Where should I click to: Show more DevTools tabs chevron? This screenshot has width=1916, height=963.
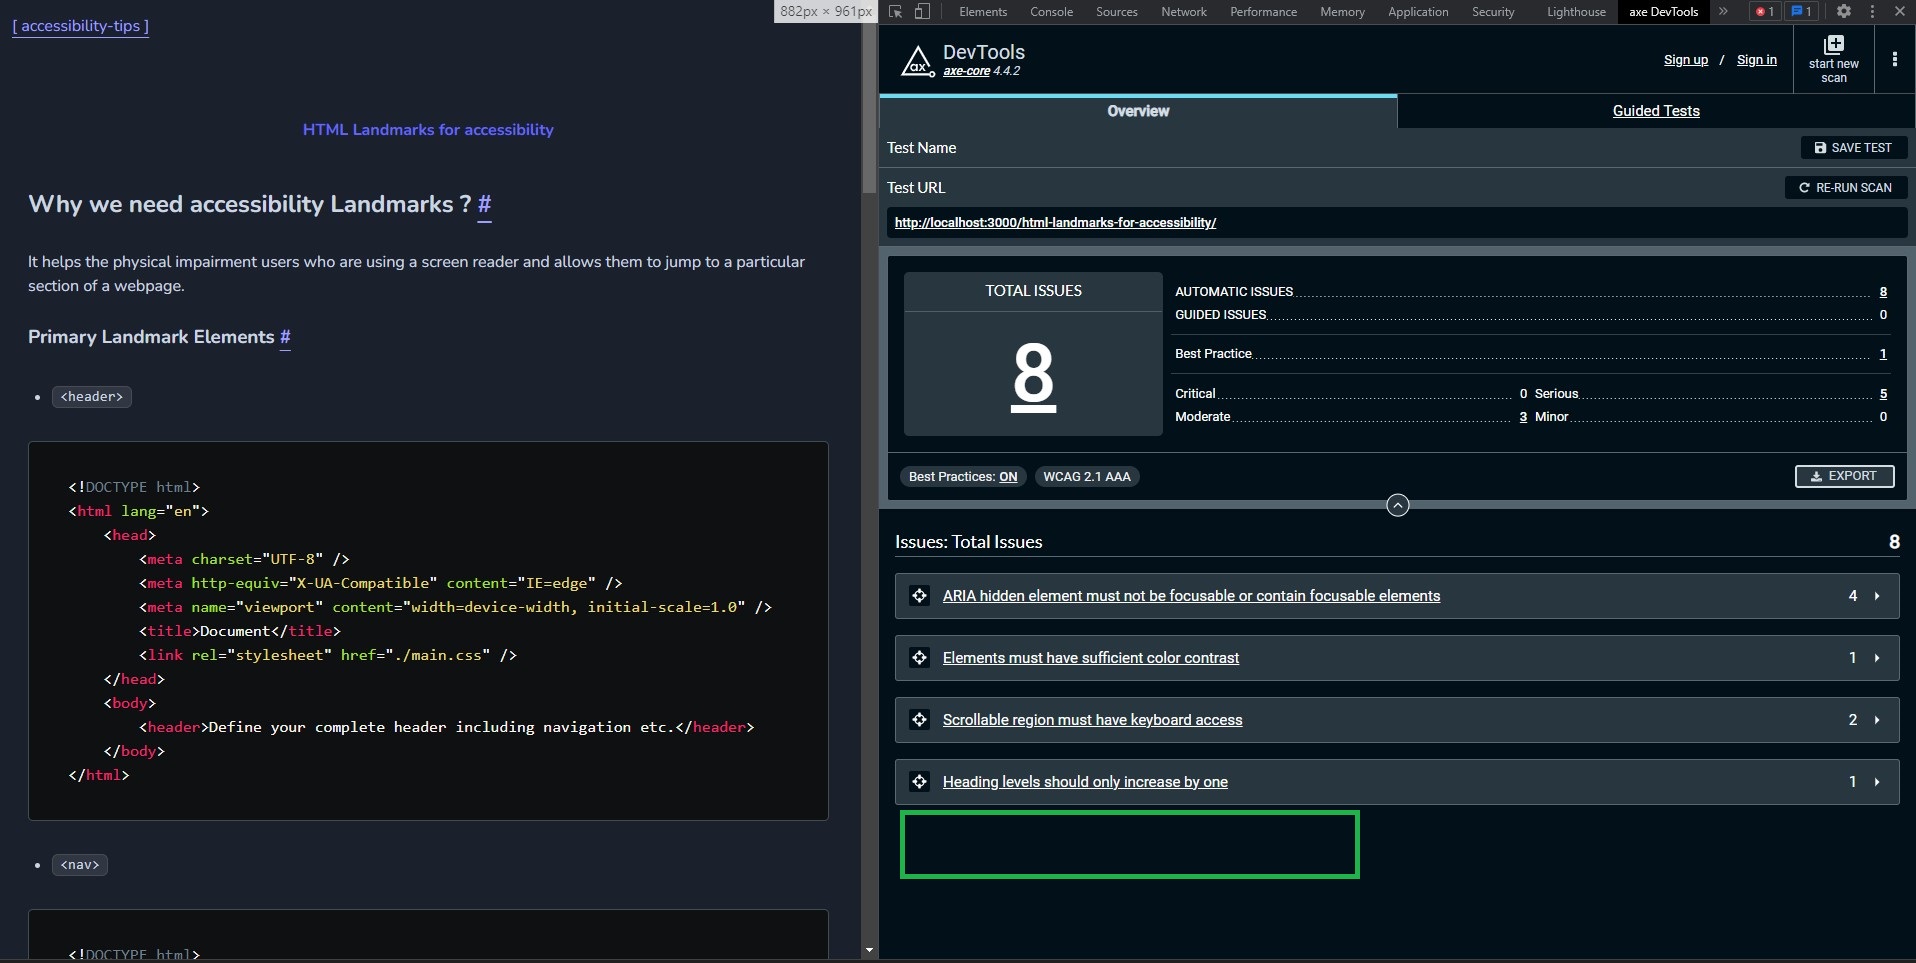[x=1723, y=12]
